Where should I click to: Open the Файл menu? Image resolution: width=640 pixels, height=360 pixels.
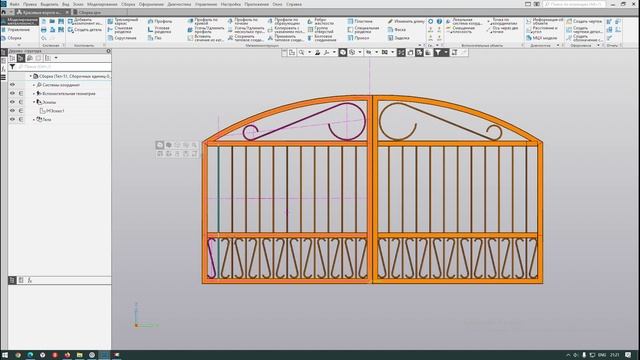point(14,4)
